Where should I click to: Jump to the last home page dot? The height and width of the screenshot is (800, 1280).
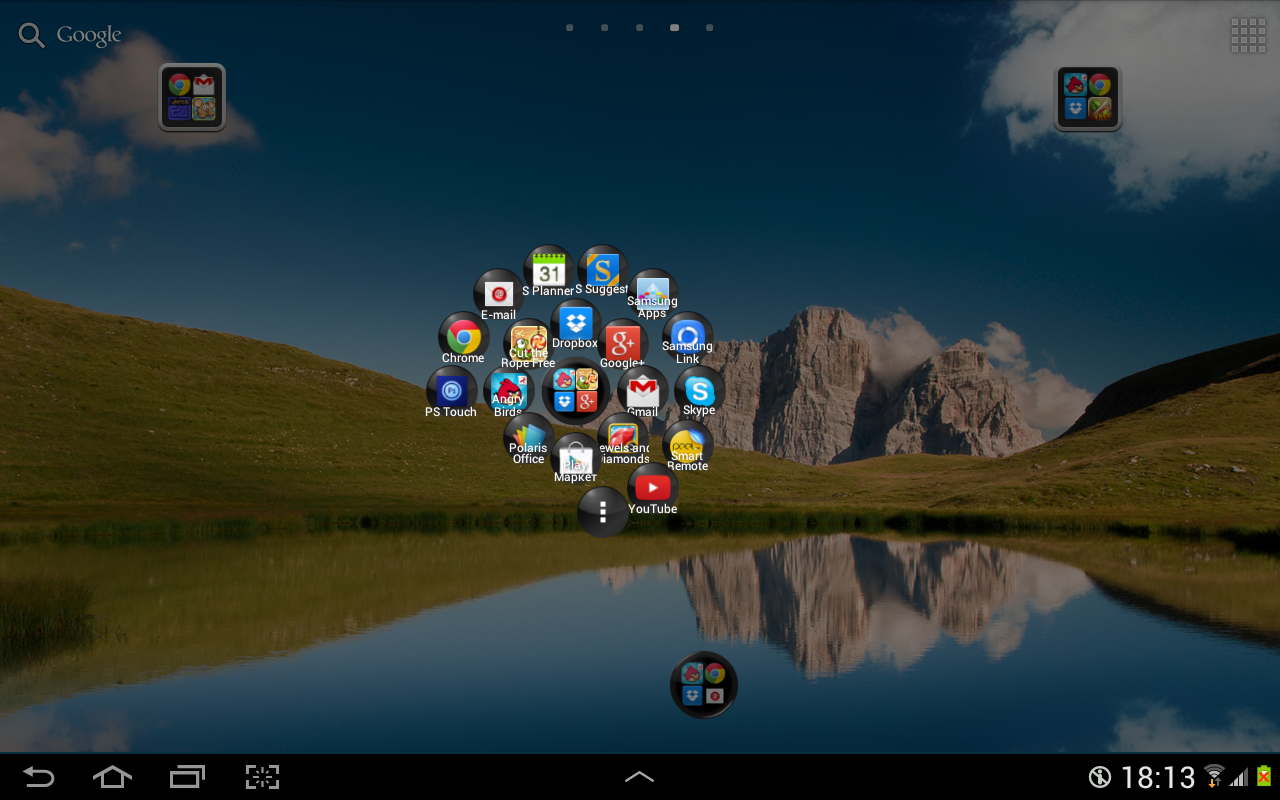[710, 28]
